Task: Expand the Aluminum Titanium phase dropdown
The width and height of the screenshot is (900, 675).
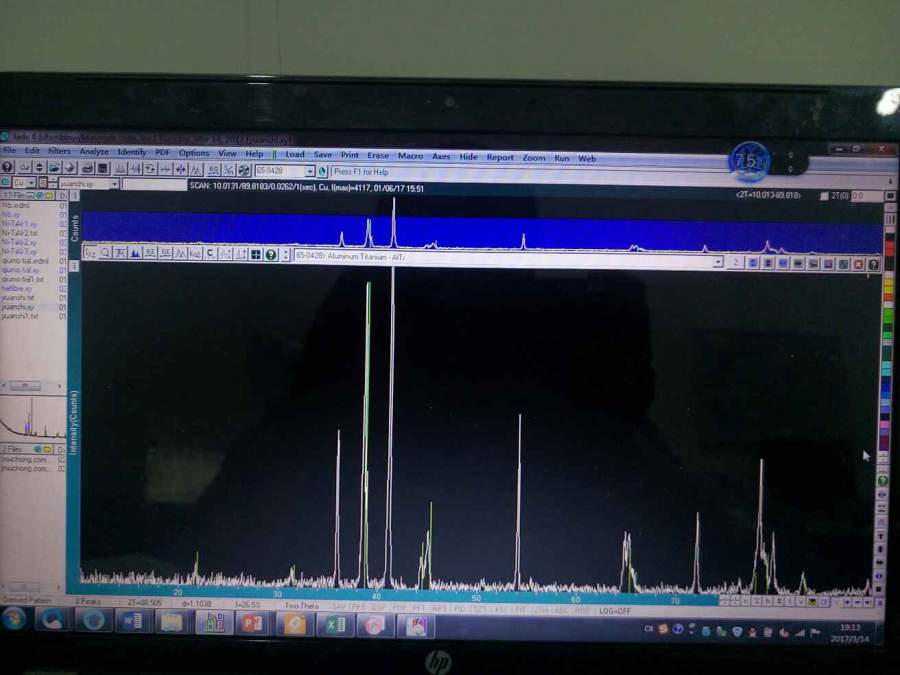Action: point(717,262)
